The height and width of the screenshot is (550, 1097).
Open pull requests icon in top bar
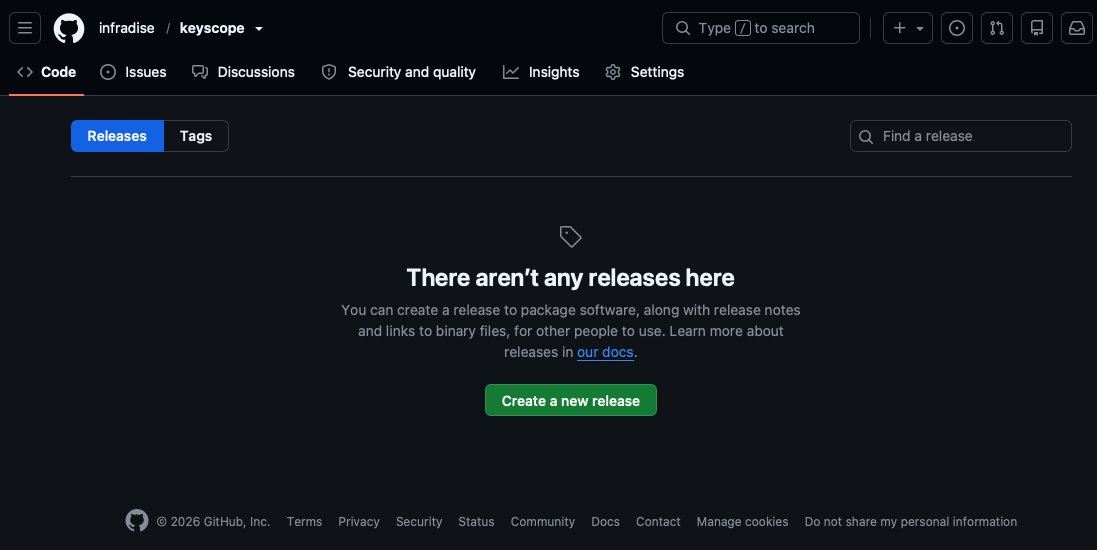pyautogui.click(x=997, y=28)
